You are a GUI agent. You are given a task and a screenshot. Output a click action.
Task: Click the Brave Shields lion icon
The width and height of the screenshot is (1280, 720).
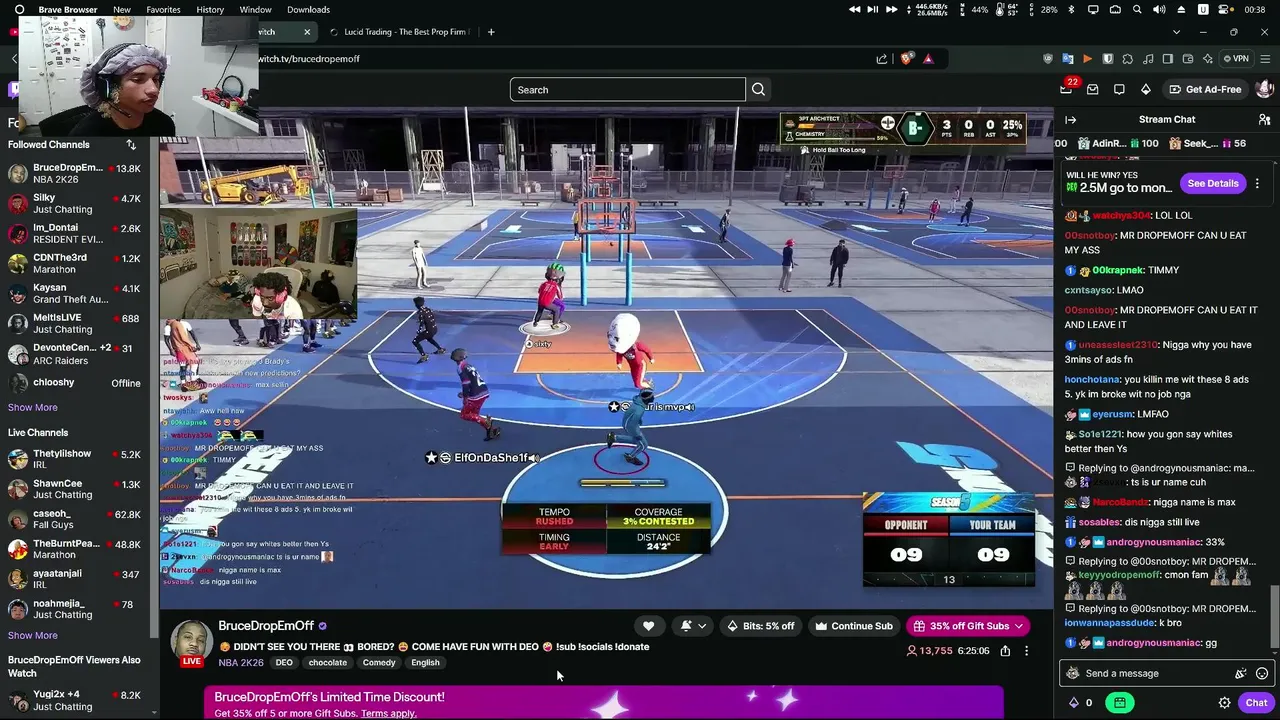[x=907, y=59]
